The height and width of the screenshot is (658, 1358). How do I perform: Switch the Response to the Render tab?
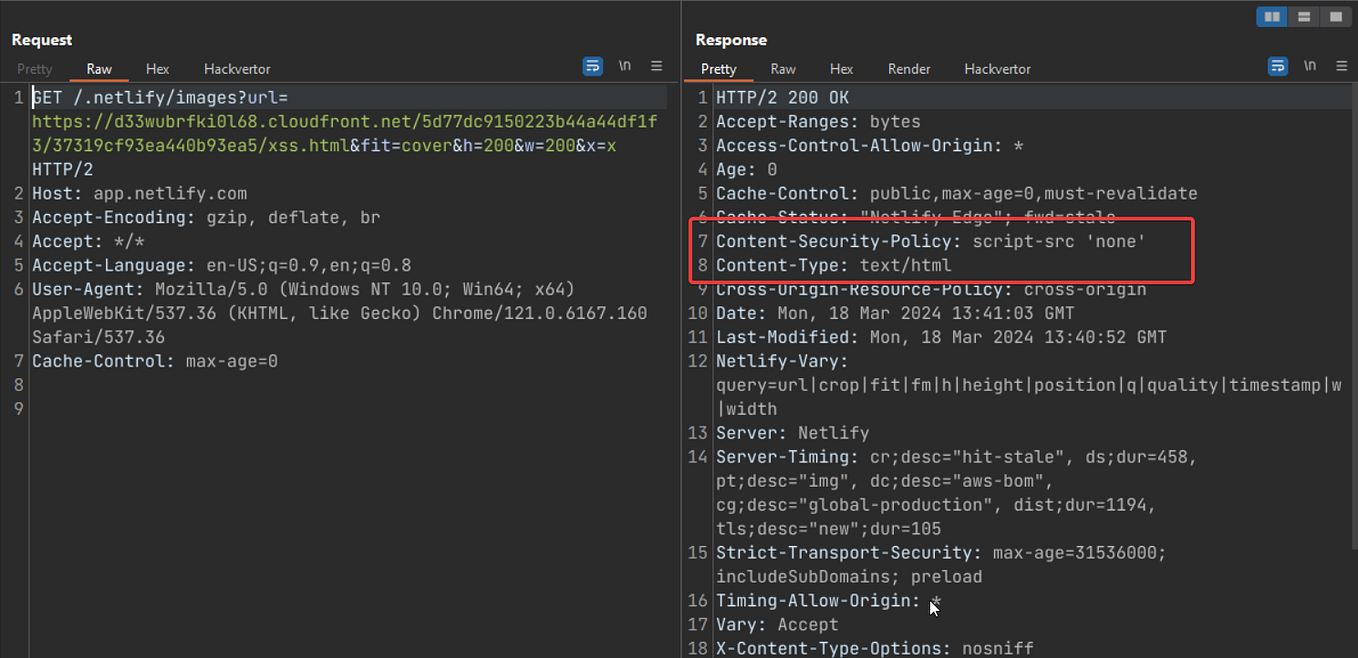click(909, 69)
